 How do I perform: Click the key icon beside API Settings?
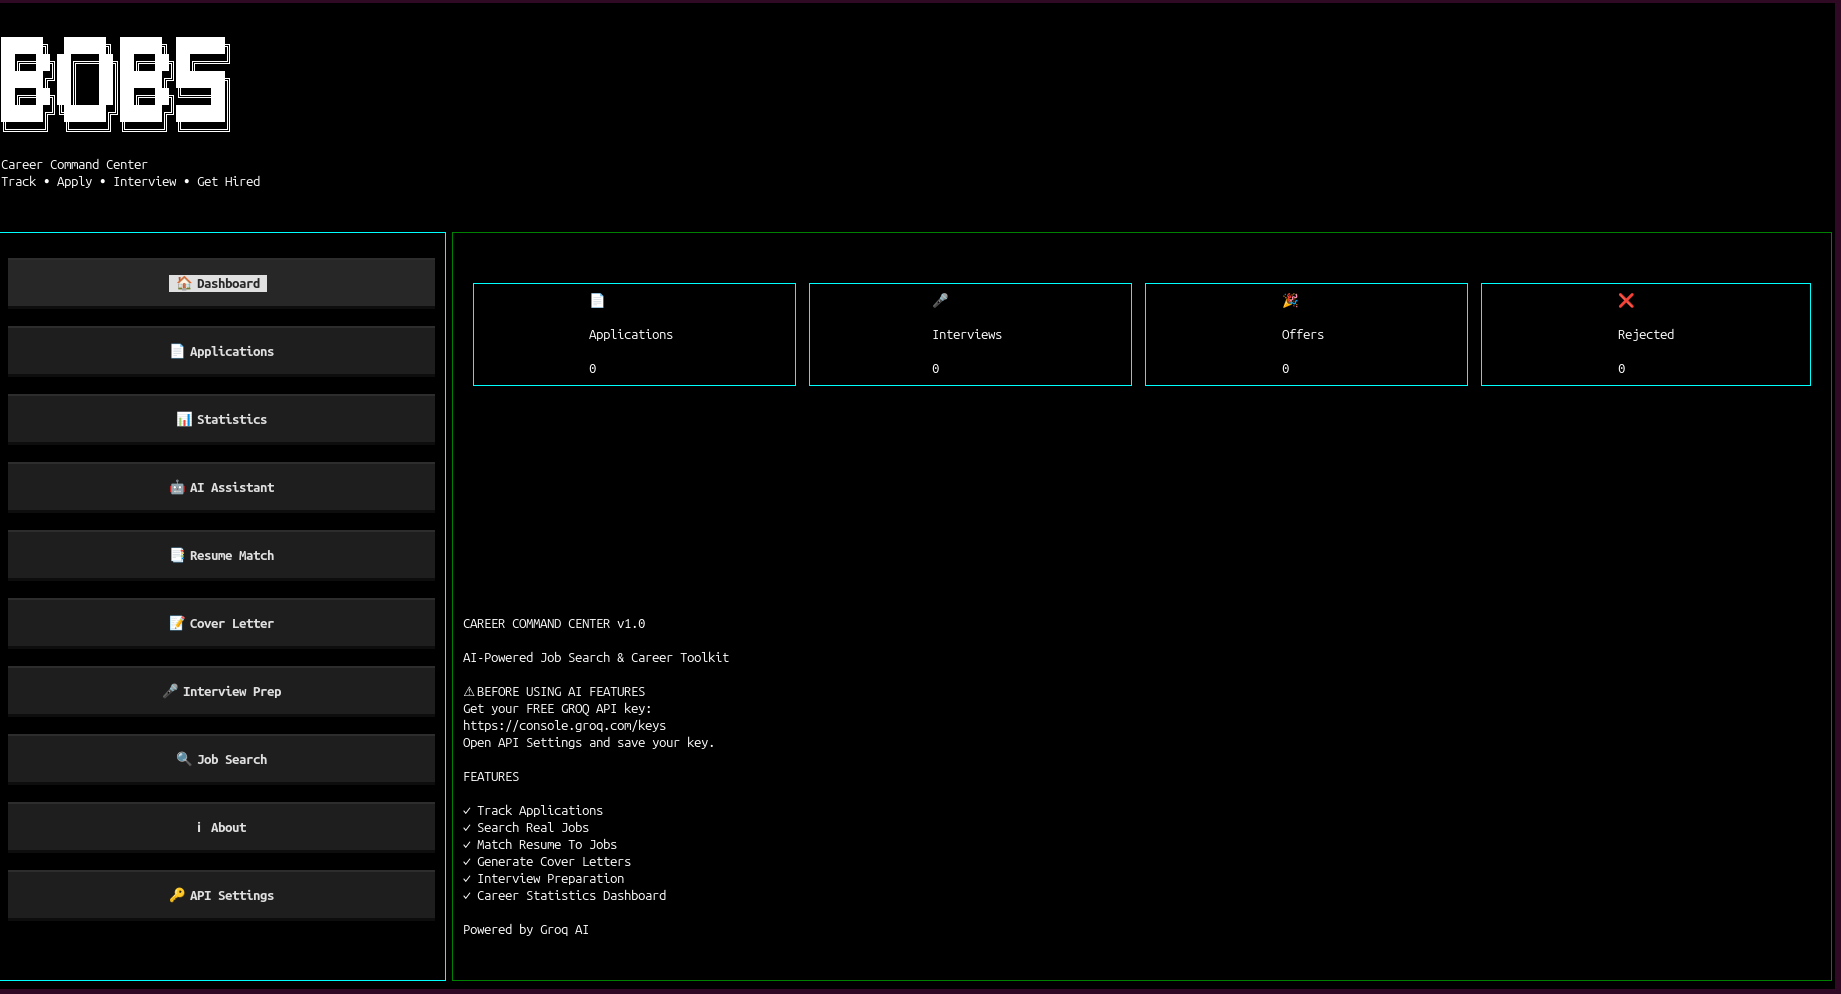point(177,895)
